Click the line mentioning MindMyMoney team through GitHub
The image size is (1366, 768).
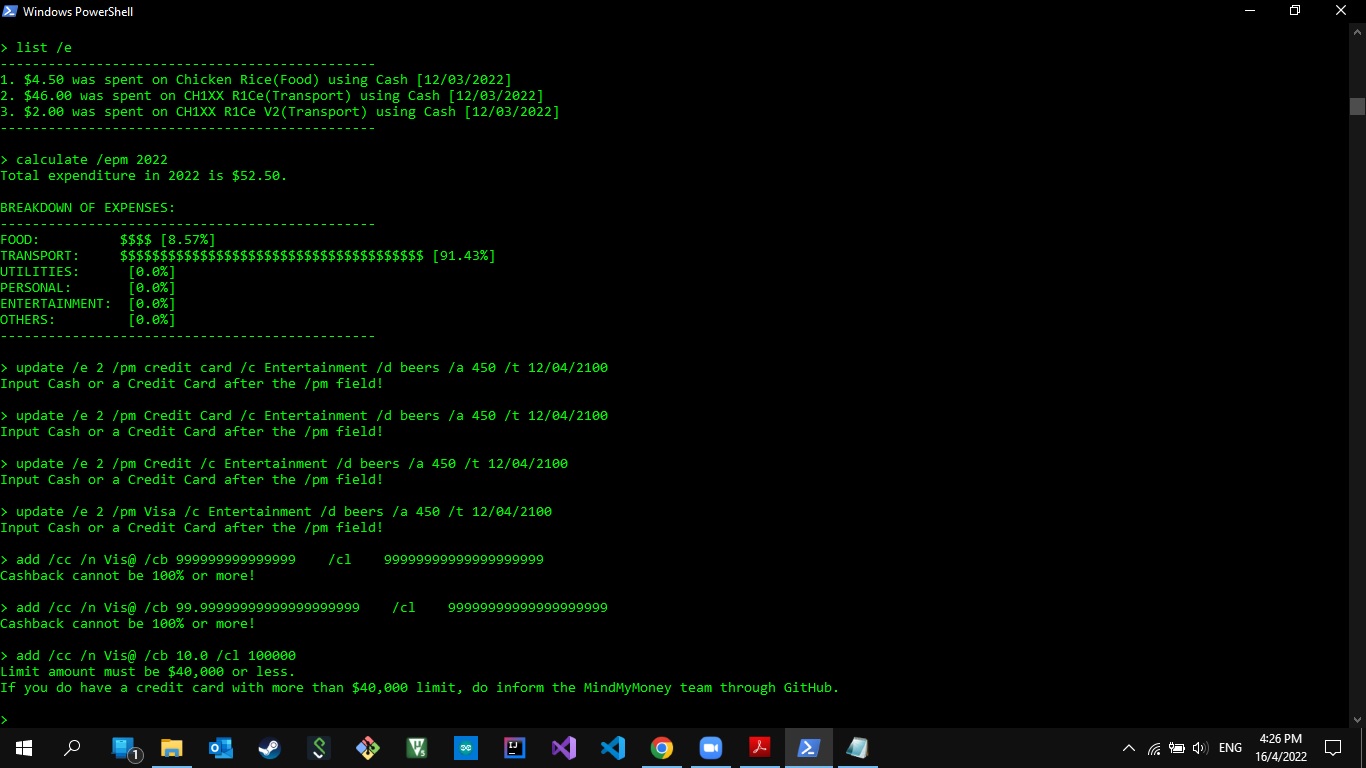click(420, 687)
